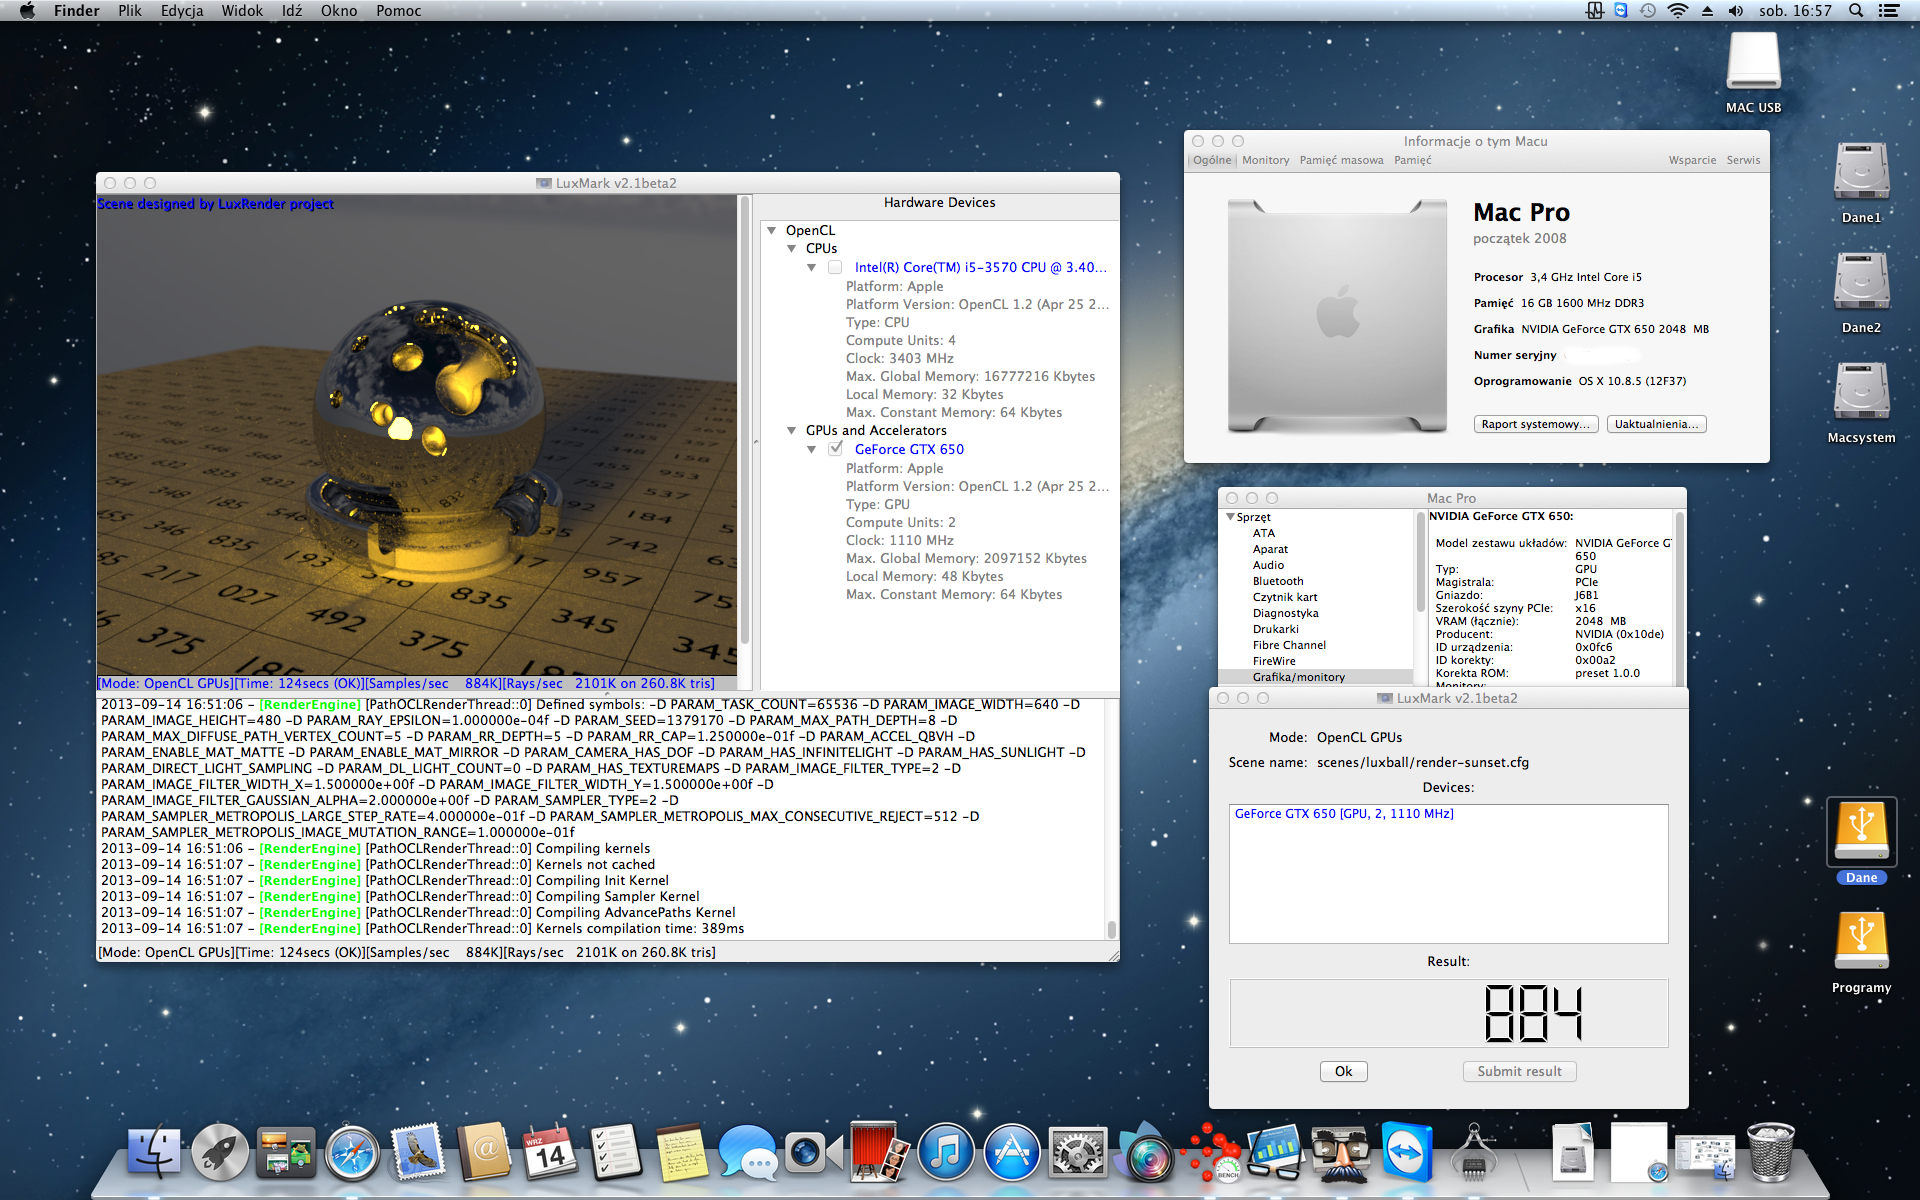Open the Pomoc menu

398,11
